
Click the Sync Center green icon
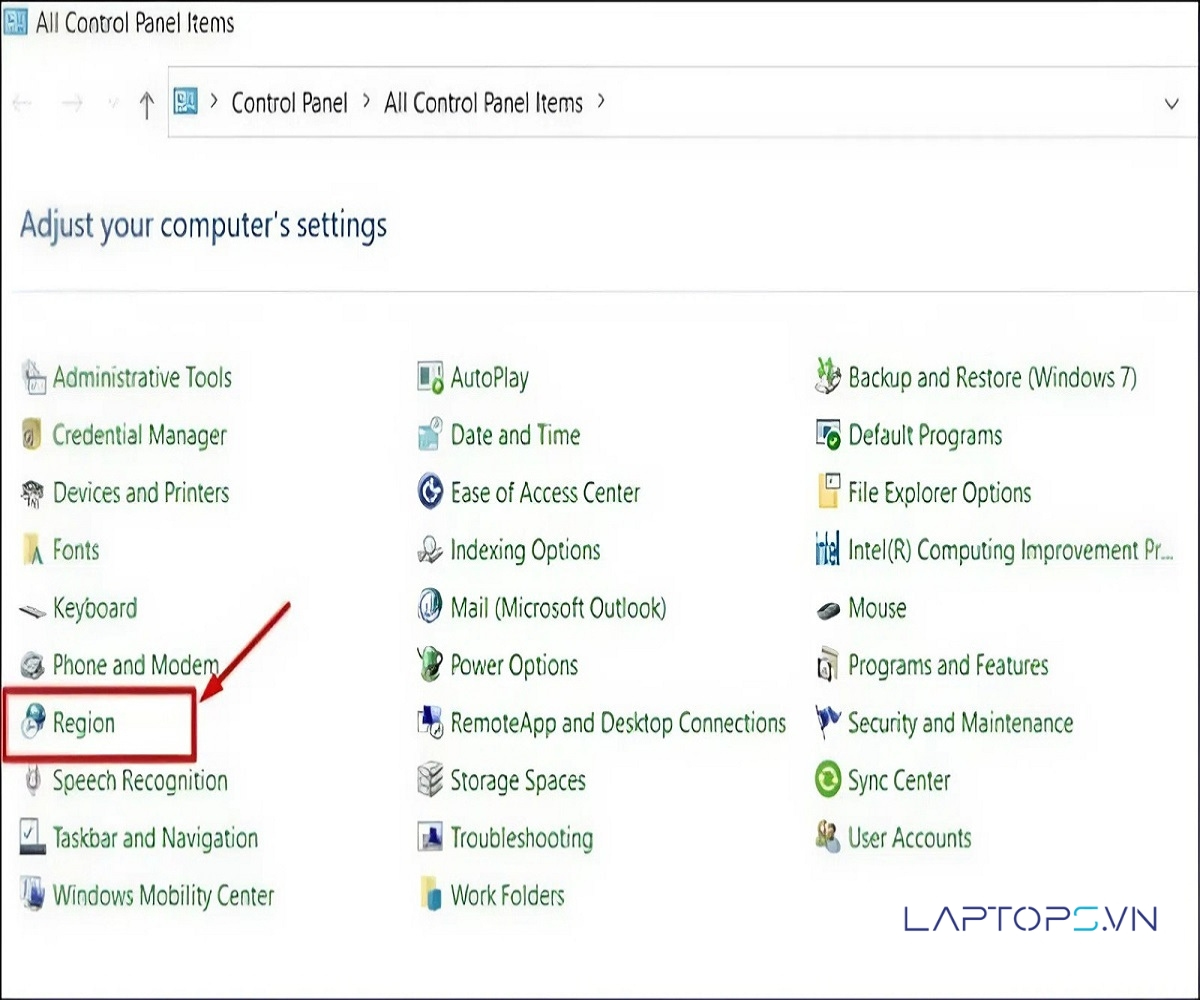point(828,781)
